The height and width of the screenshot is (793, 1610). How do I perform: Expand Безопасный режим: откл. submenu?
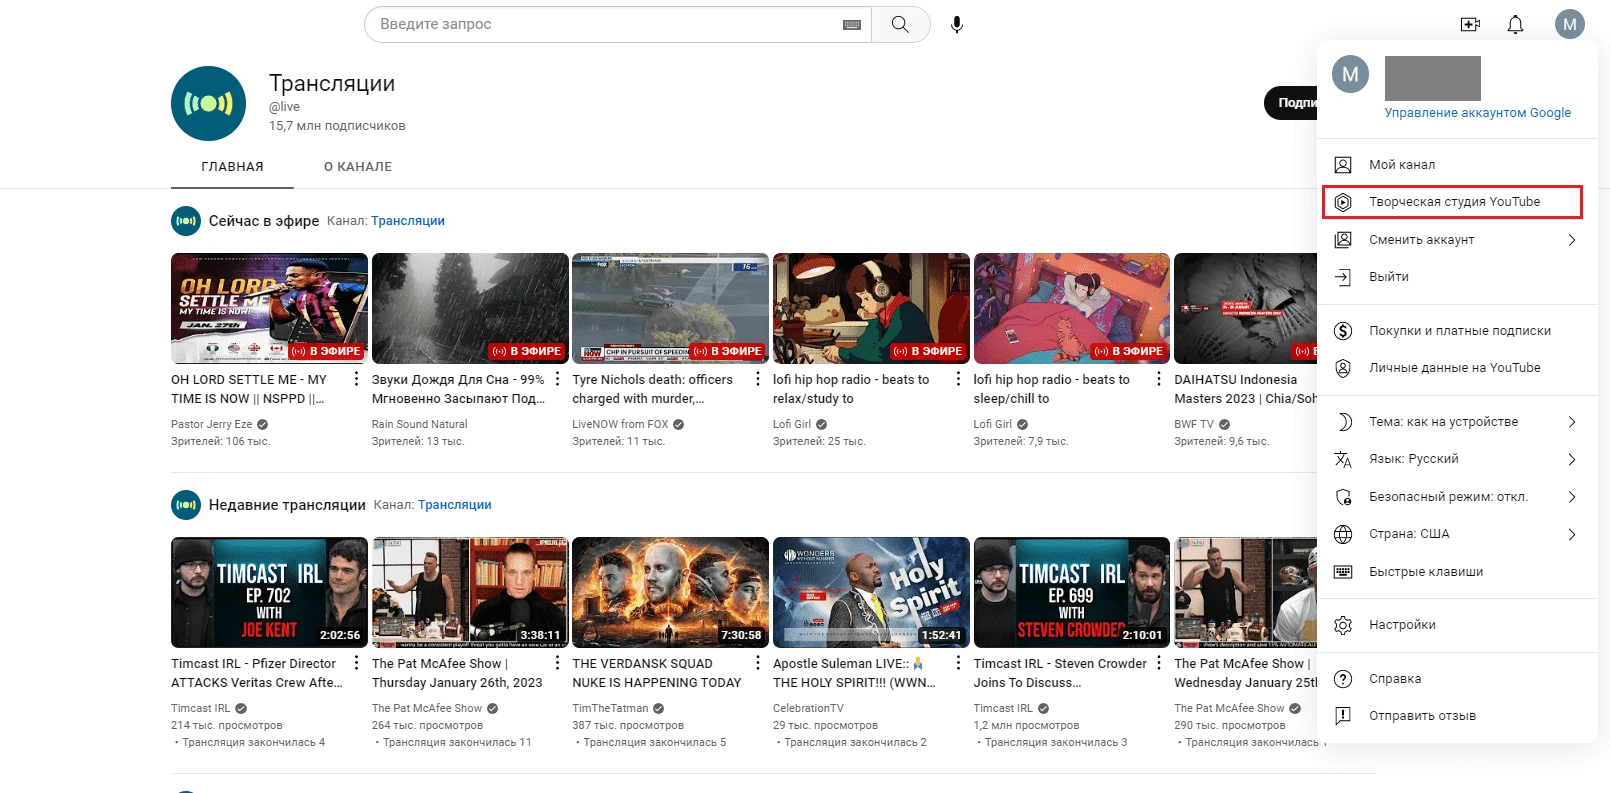(x=1572, y=497)
